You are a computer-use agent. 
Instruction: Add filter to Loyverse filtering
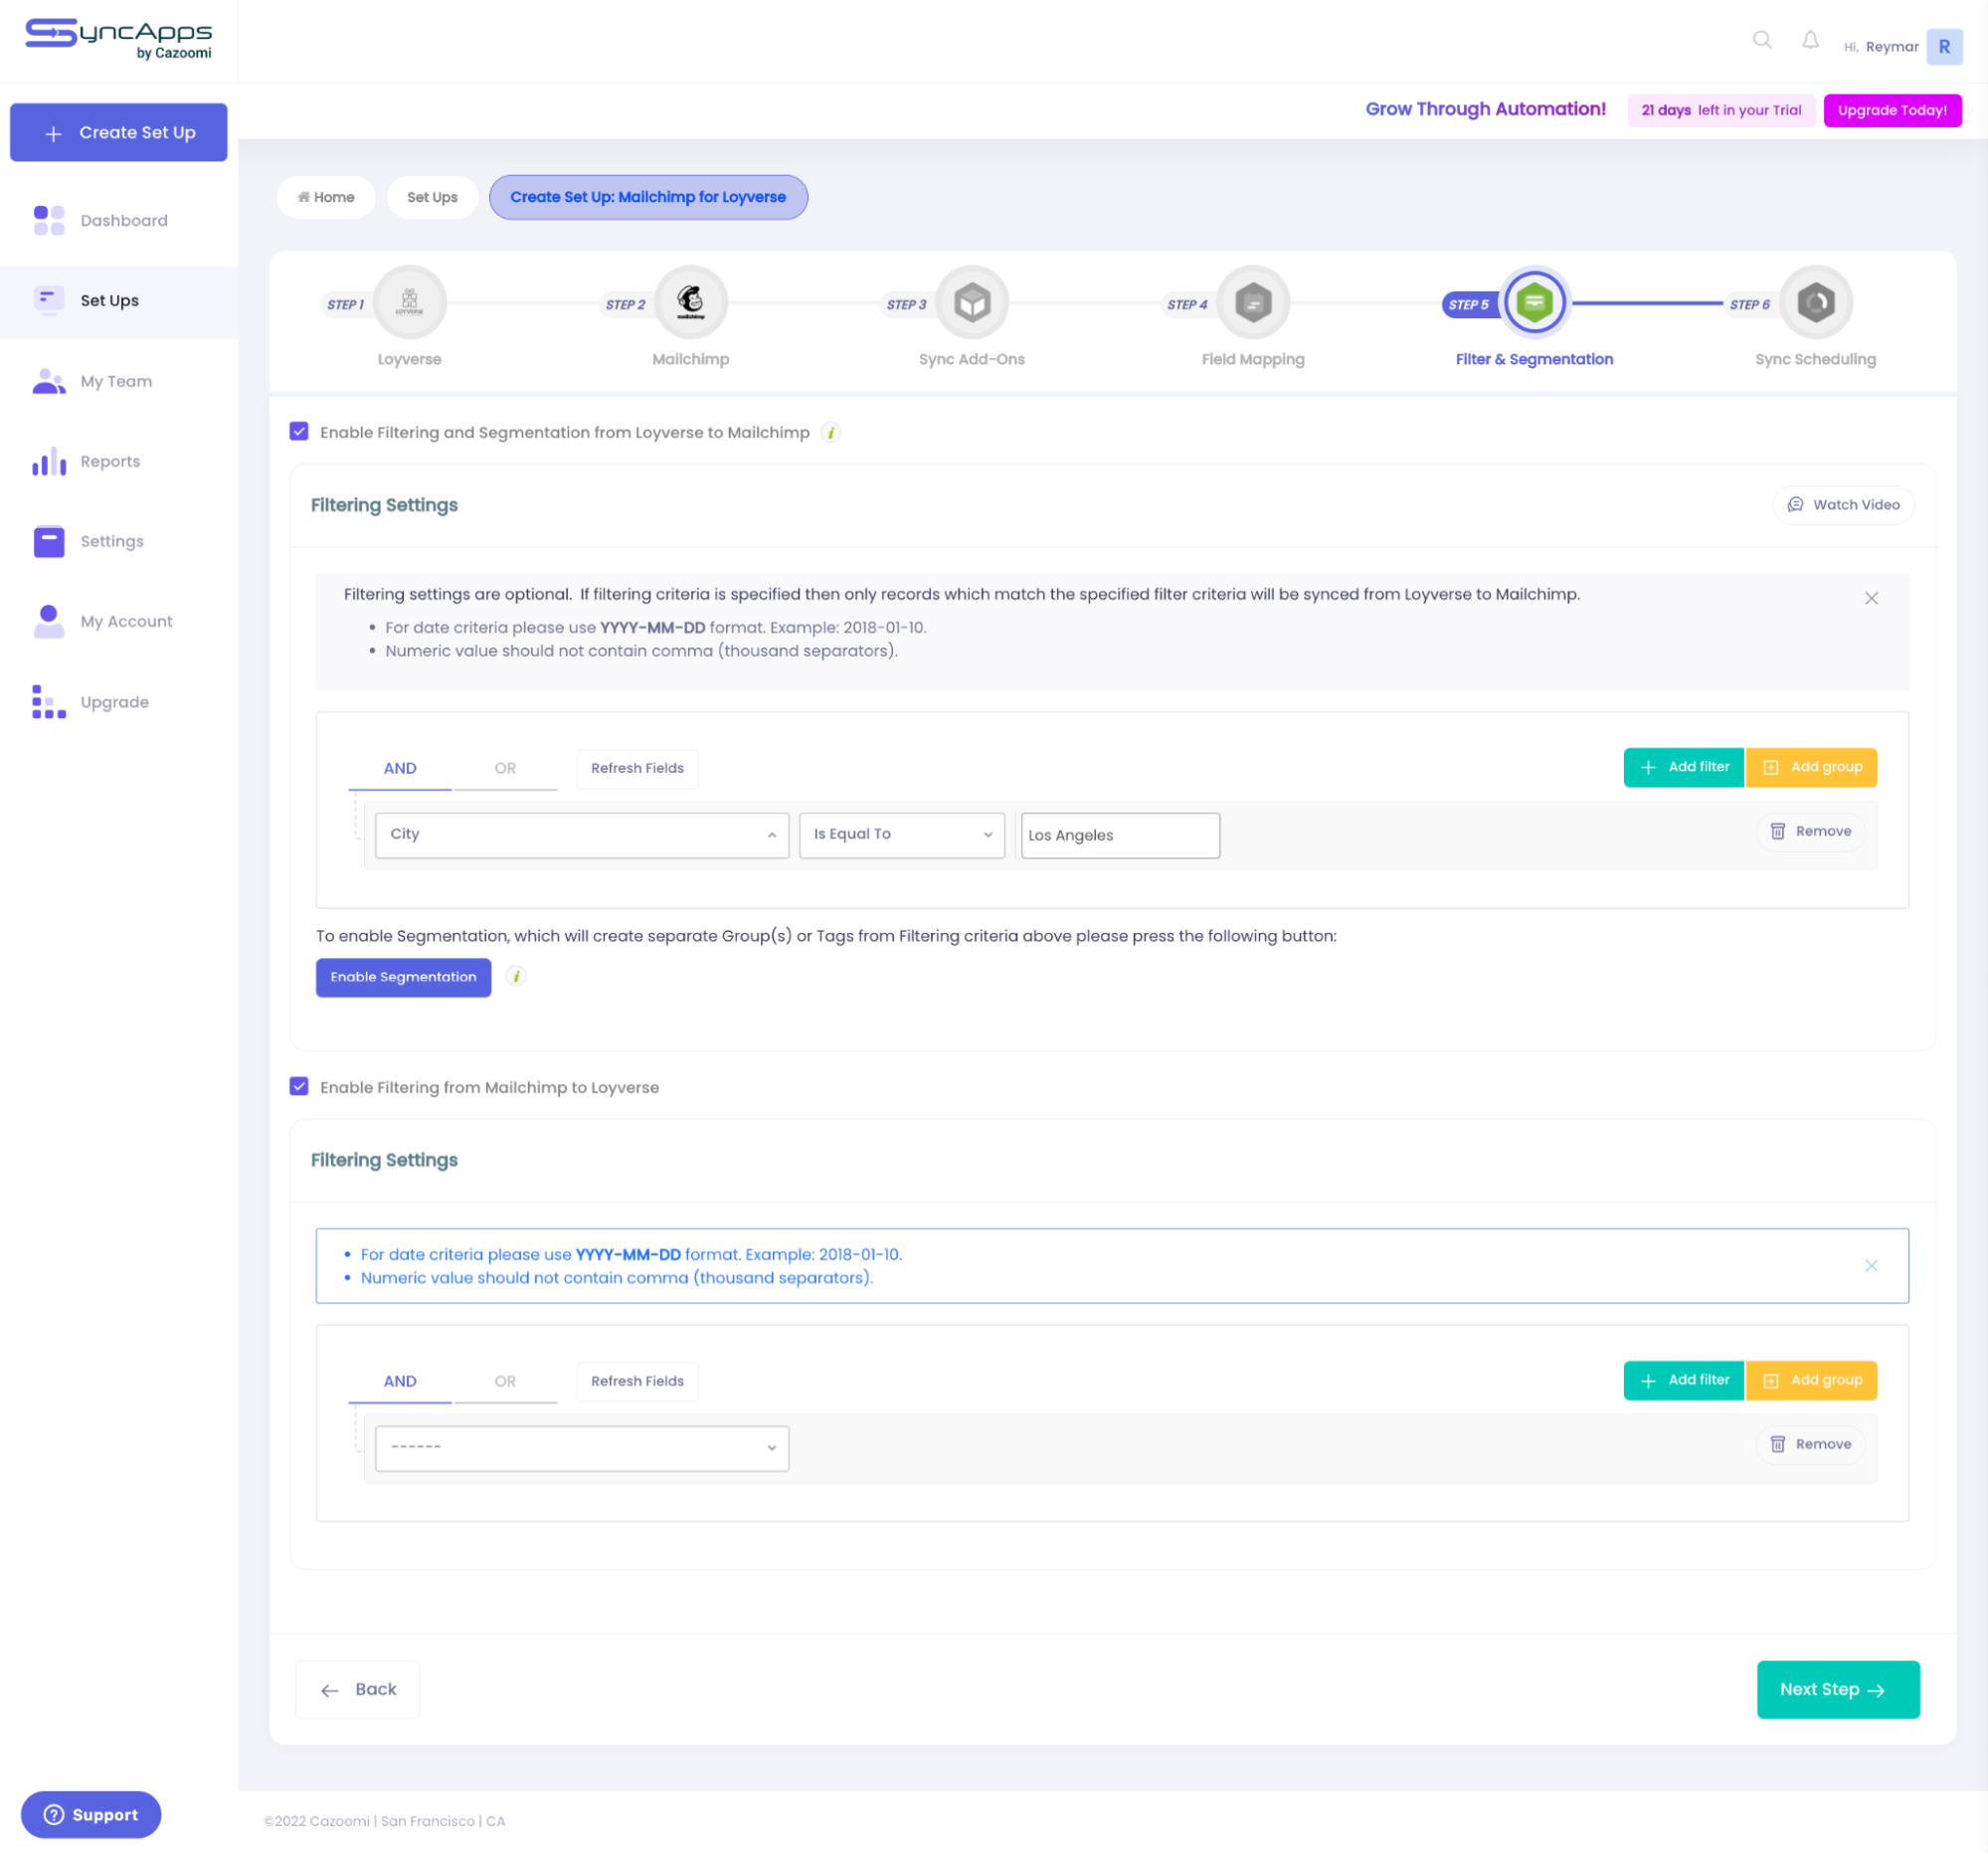1684,767
